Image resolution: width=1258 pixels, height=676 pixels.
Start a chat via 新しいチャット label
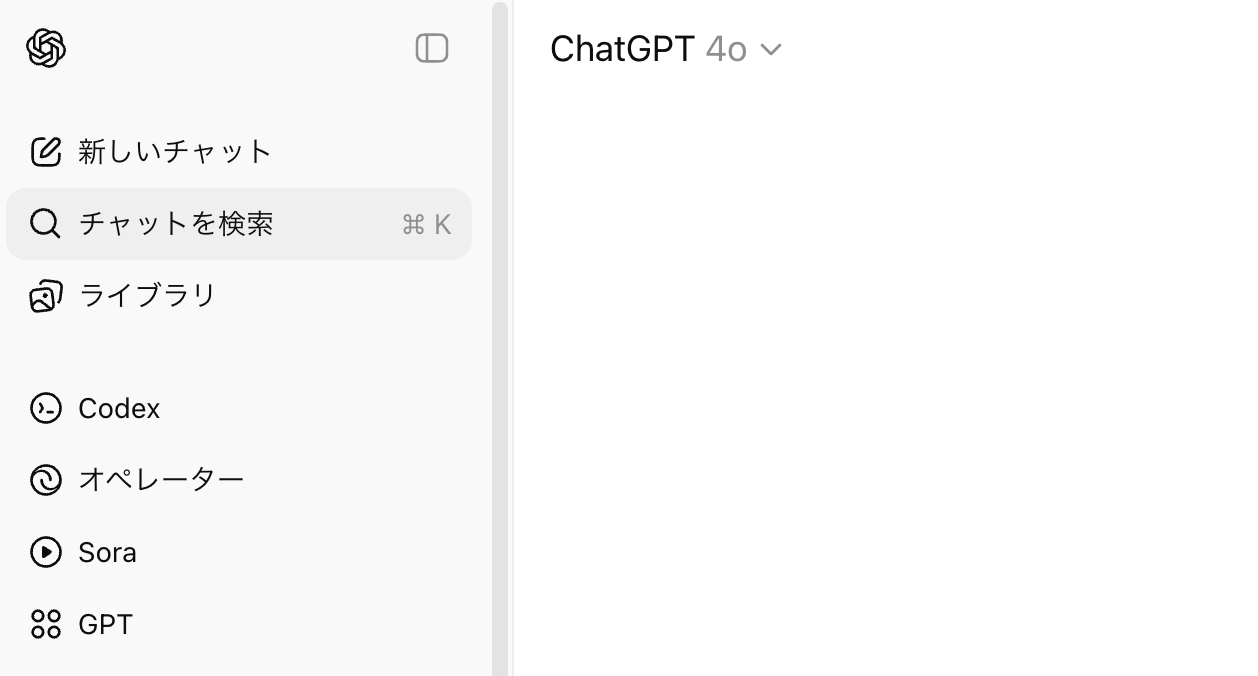pyautogui.click(x=175, y=152)
